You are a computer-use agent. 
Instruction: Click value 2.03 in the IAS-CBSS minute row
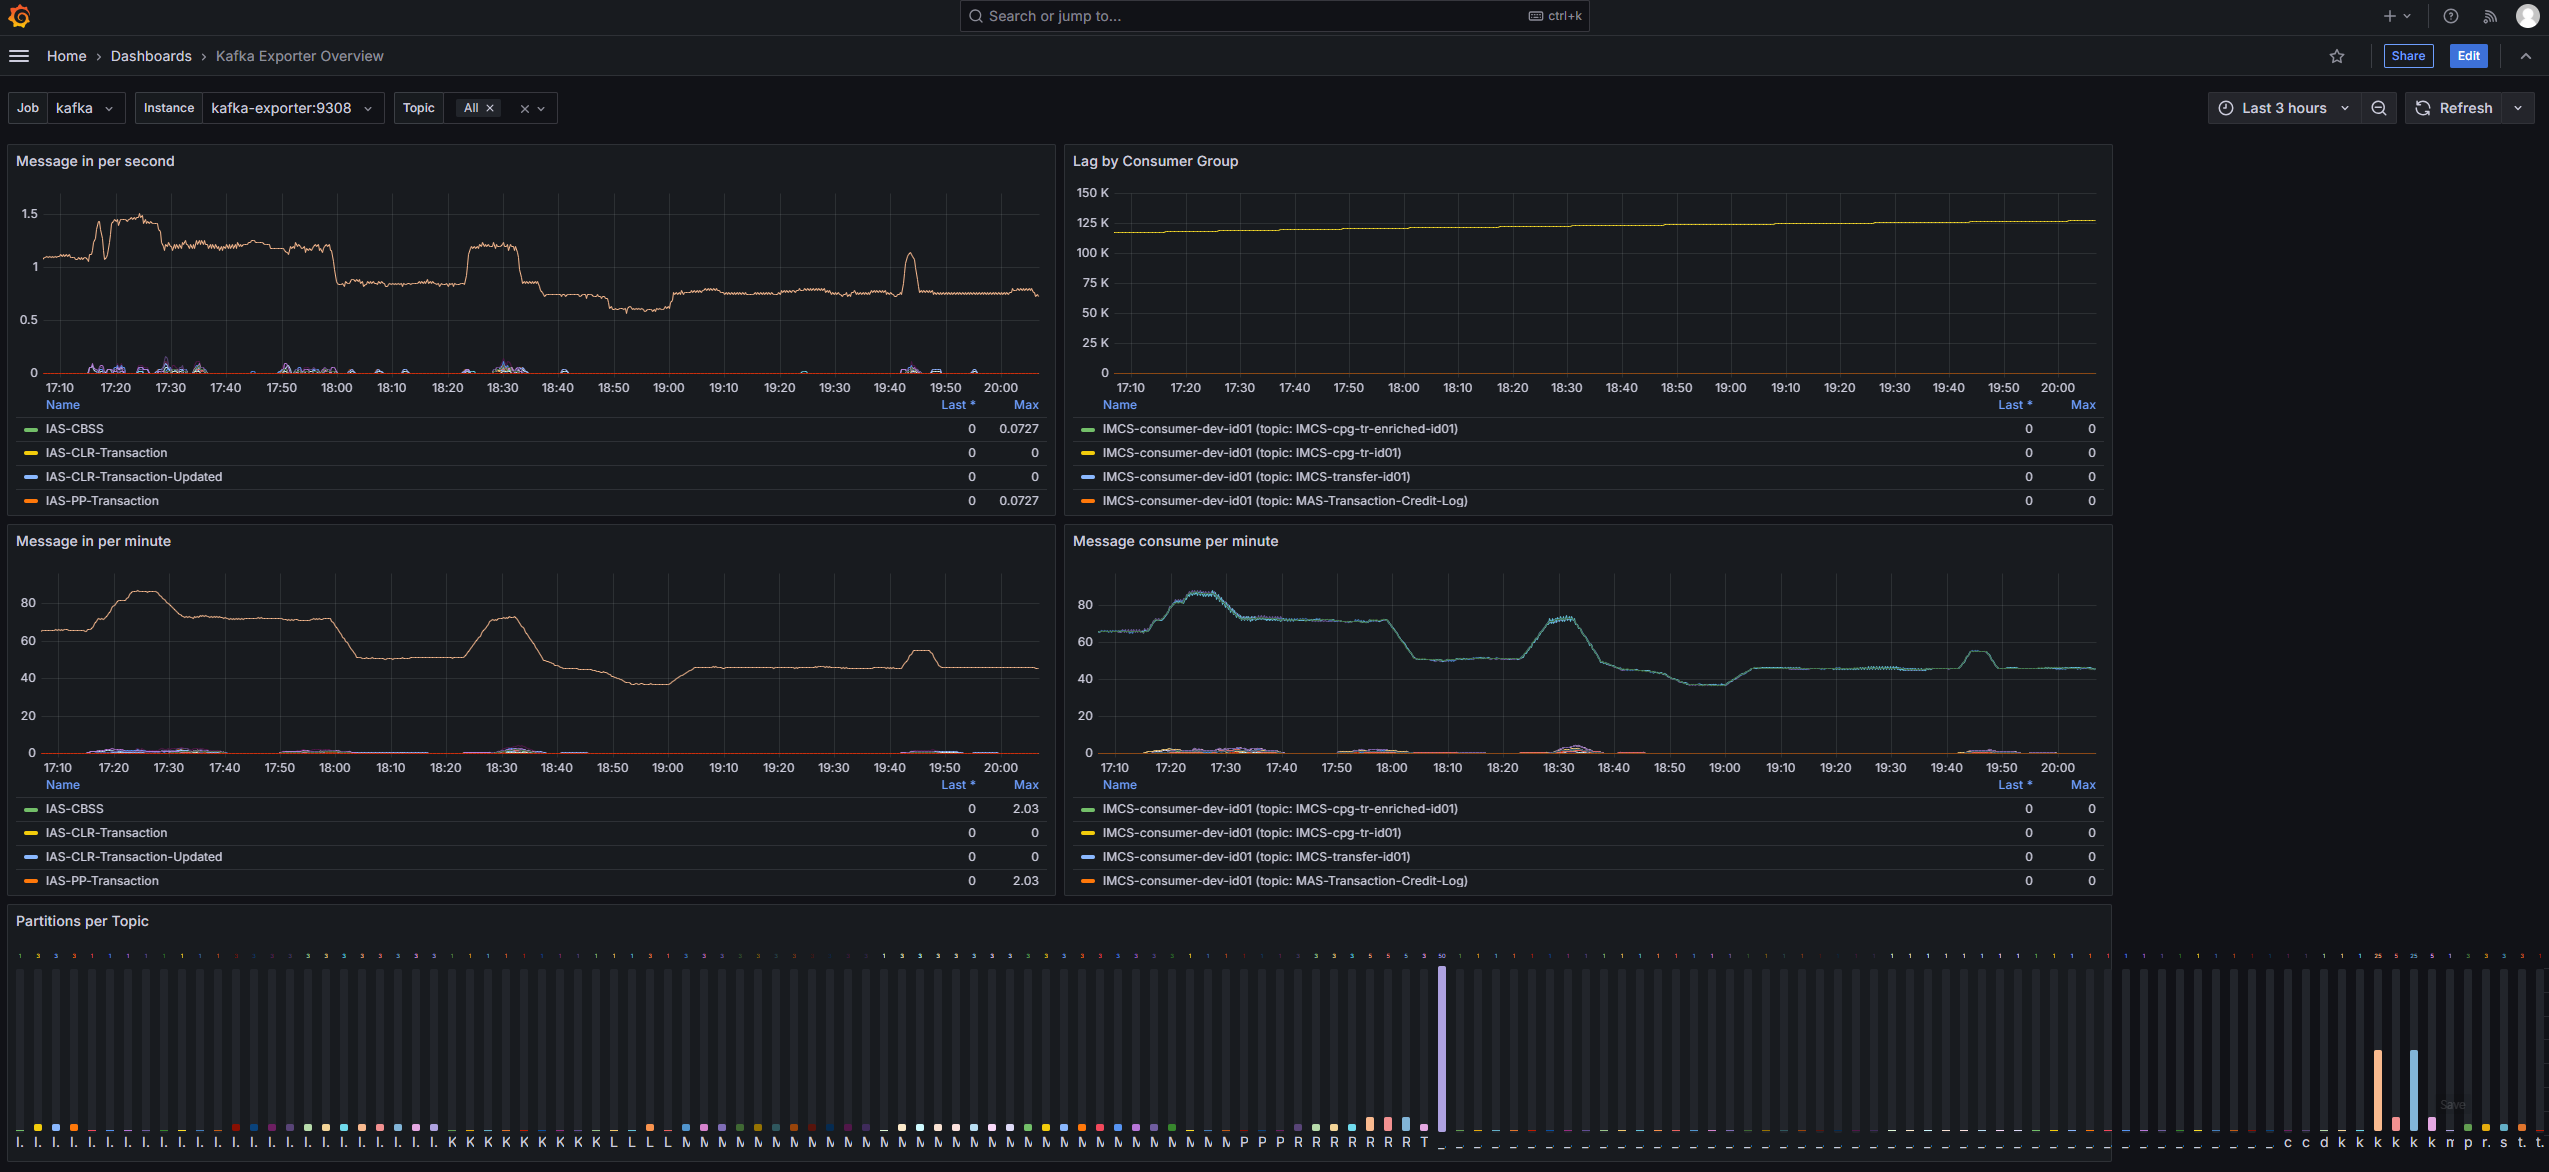click(1025, 809)
